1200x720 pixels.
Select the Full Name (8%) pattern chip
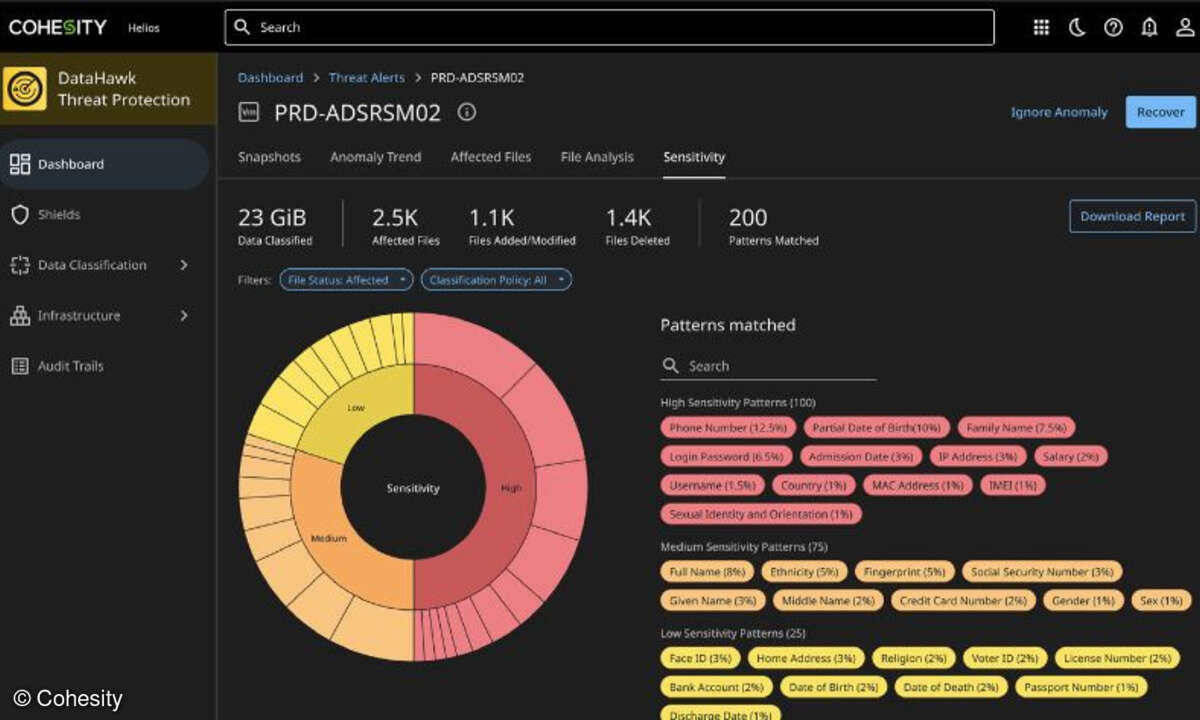coord(707,572)
